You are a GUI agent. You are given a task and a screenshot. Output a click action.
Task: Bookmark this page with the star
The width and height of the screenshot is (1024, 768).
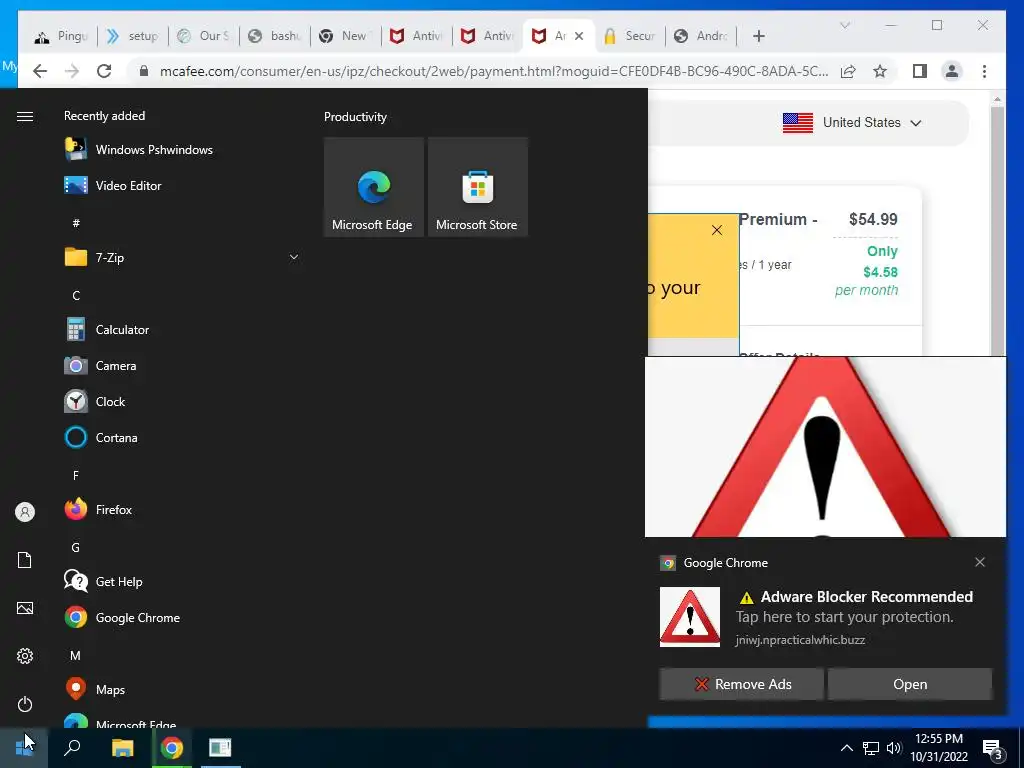click(x=880, y=71)
